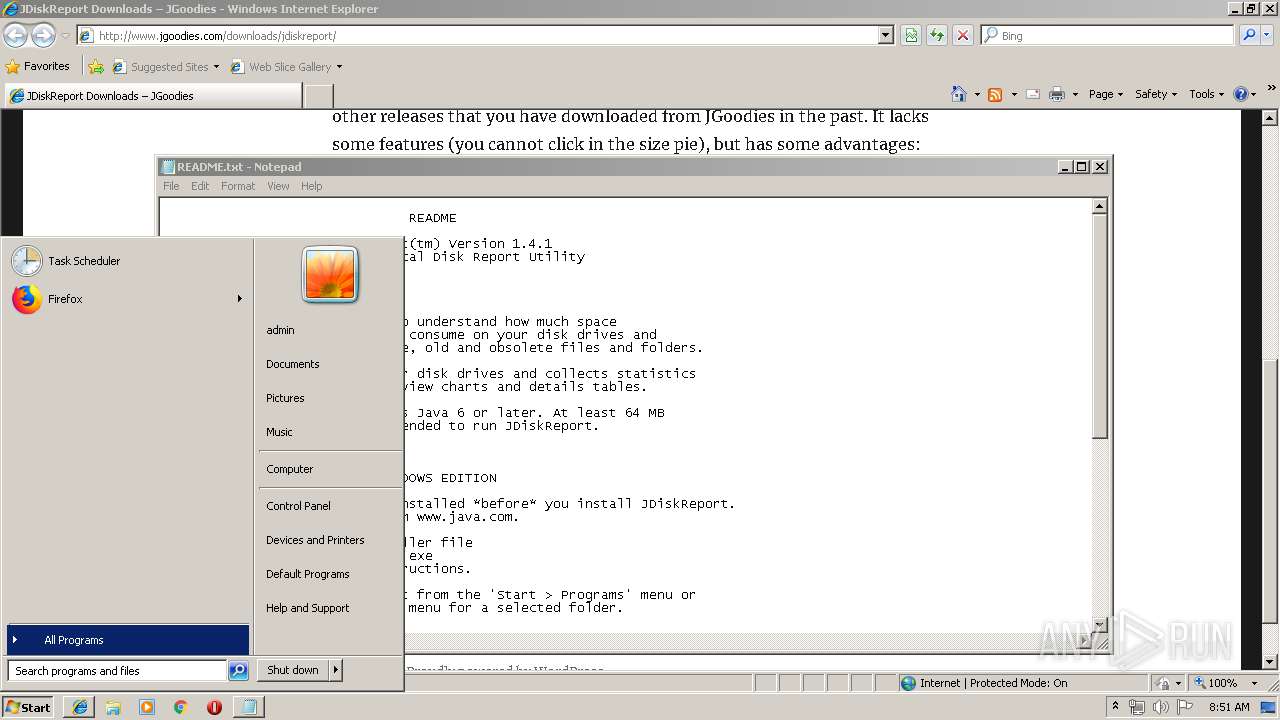Click Notepad scrollbar up arrow
The width and height of the screenshot is (1280, 720).
(1099, 206)
